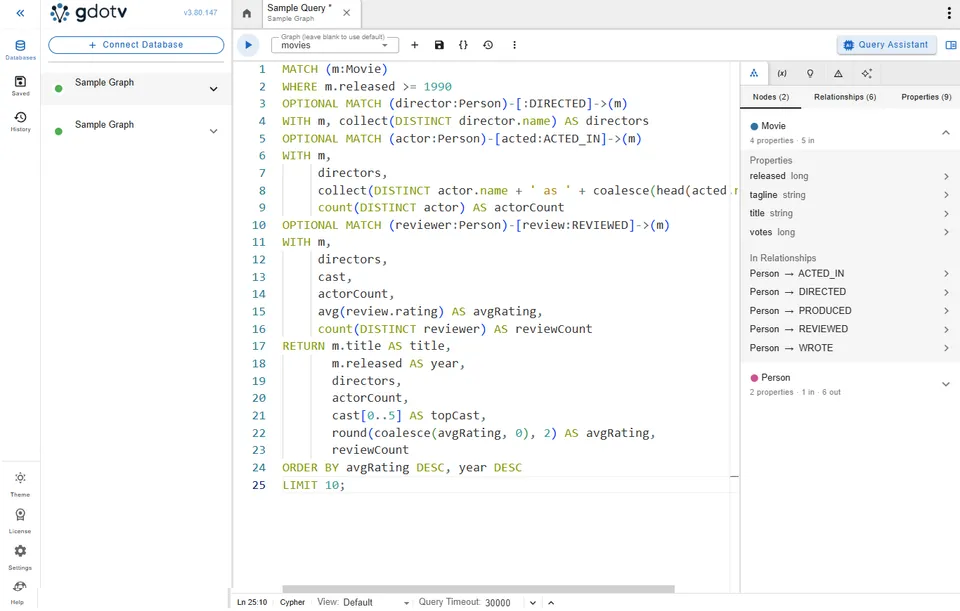The height and width of the screenshot is (611, 960).
Task: Collapse results with down chevron in status bar
Action: [533, 602]
